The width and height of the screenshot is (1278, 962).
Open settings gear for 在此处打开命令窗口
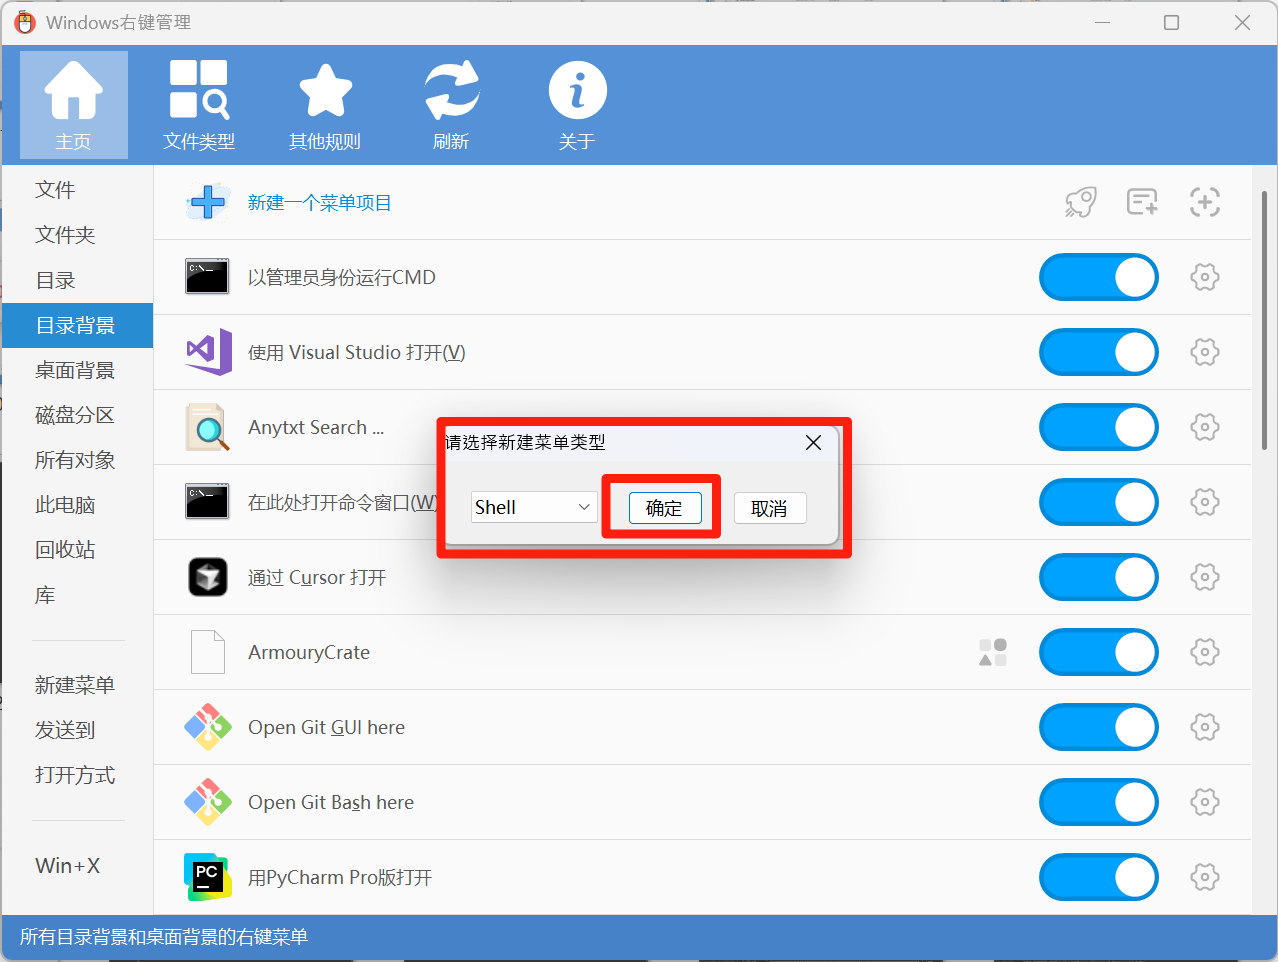point(1205,502)
